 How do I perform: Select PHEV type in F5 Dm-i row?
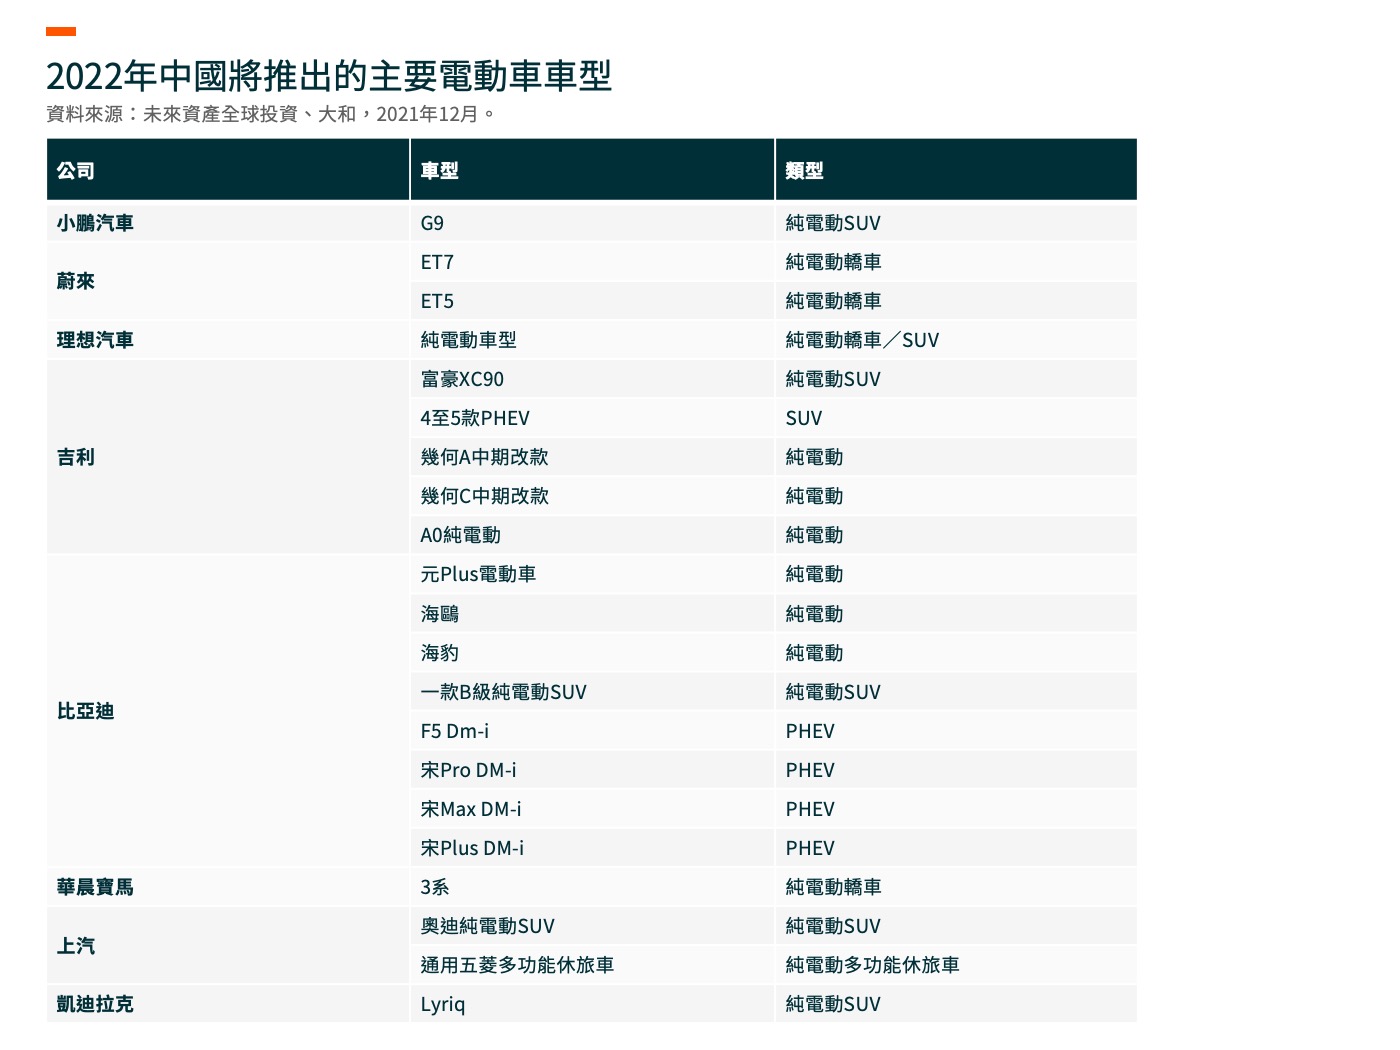(956, 731)
